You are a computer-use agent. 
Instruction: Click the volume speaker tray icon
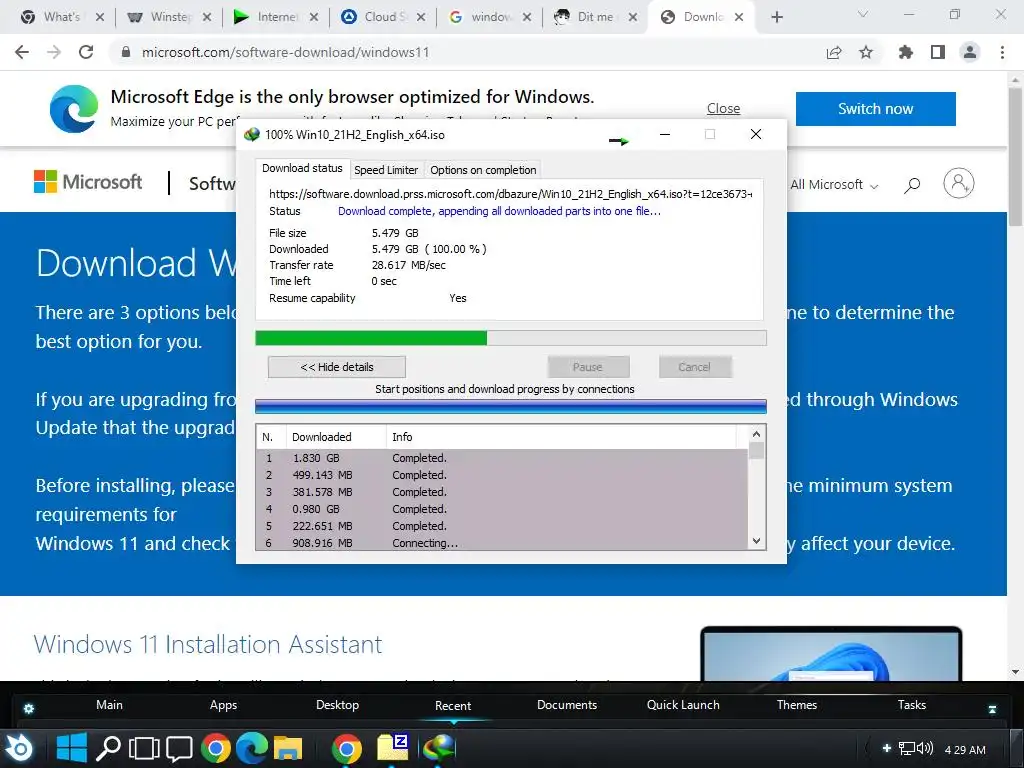(925, 748)
